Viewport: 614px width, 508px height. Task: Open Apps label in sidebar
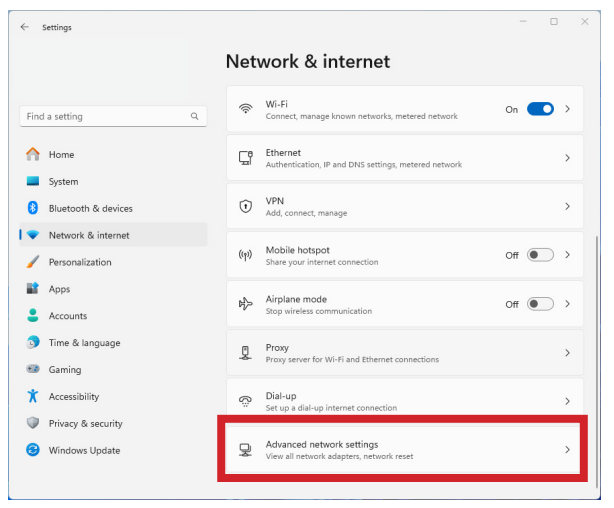(x=59, y=289)
